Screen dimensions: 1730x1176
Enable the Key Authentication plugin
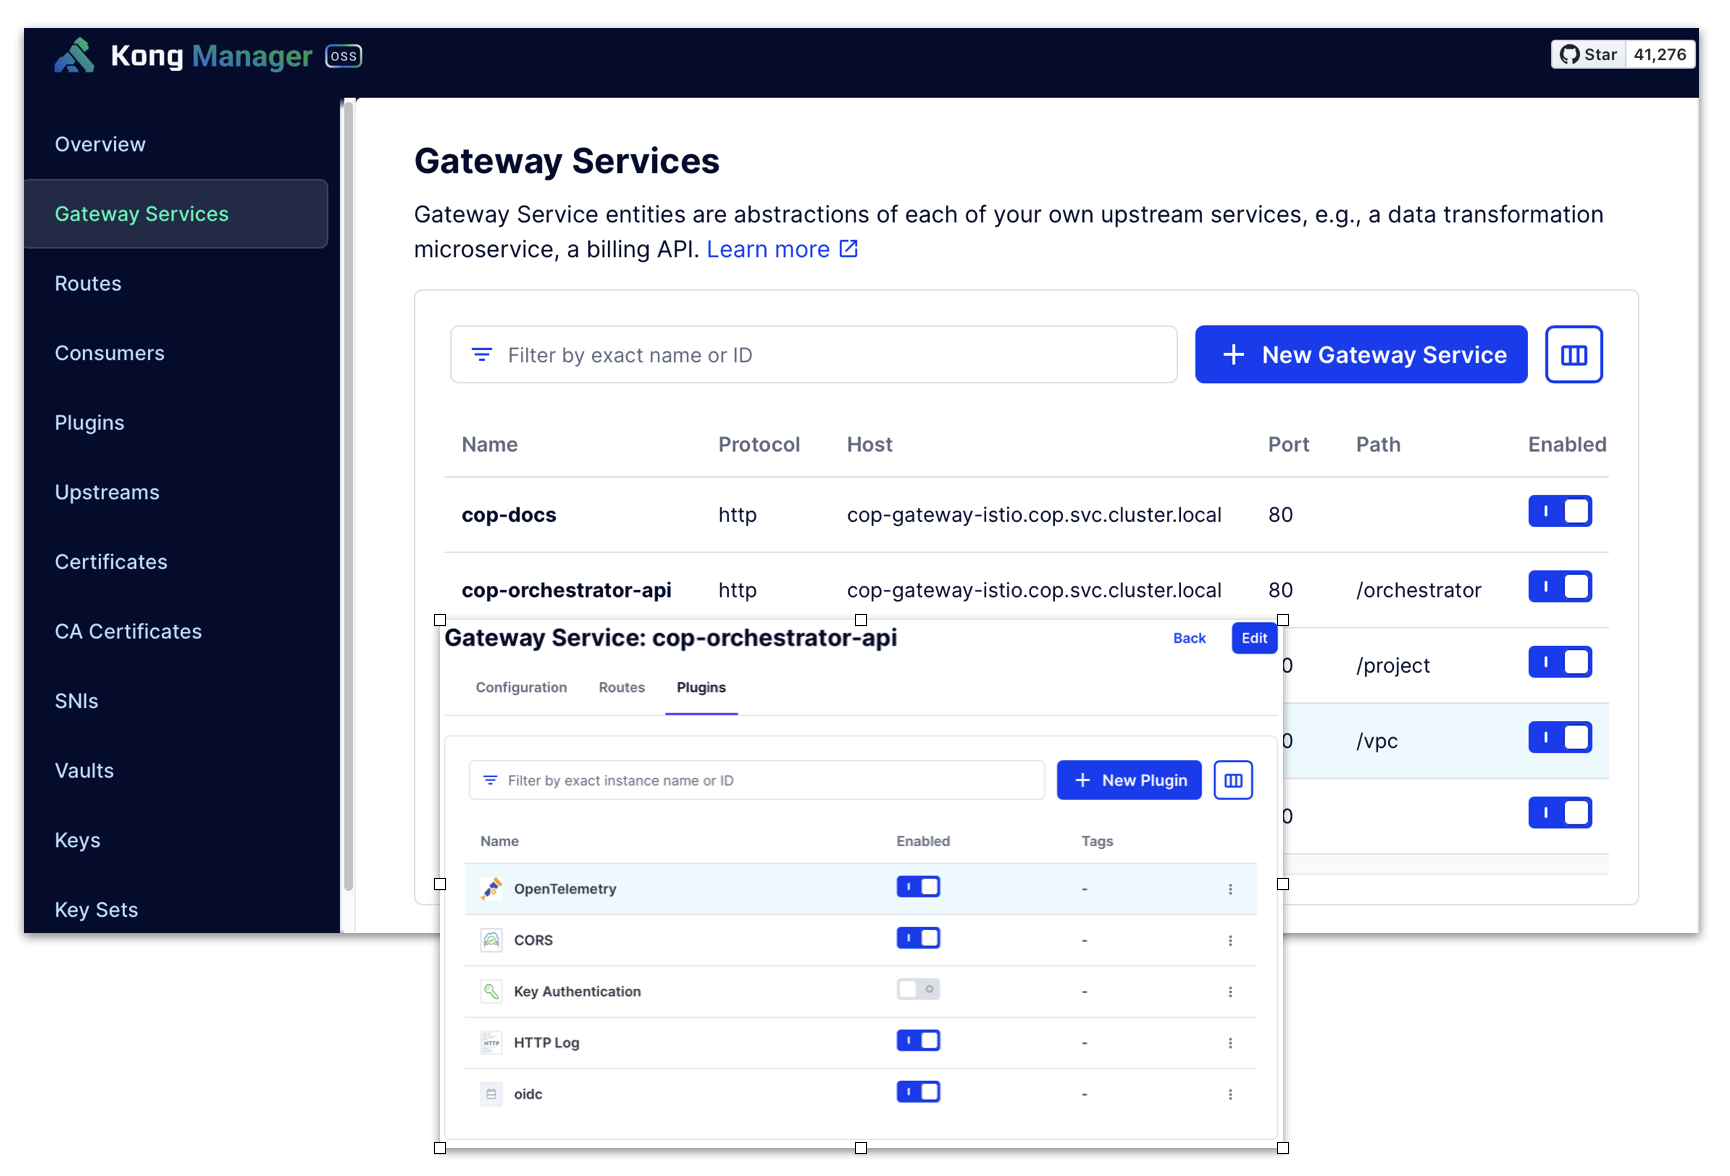917,989
